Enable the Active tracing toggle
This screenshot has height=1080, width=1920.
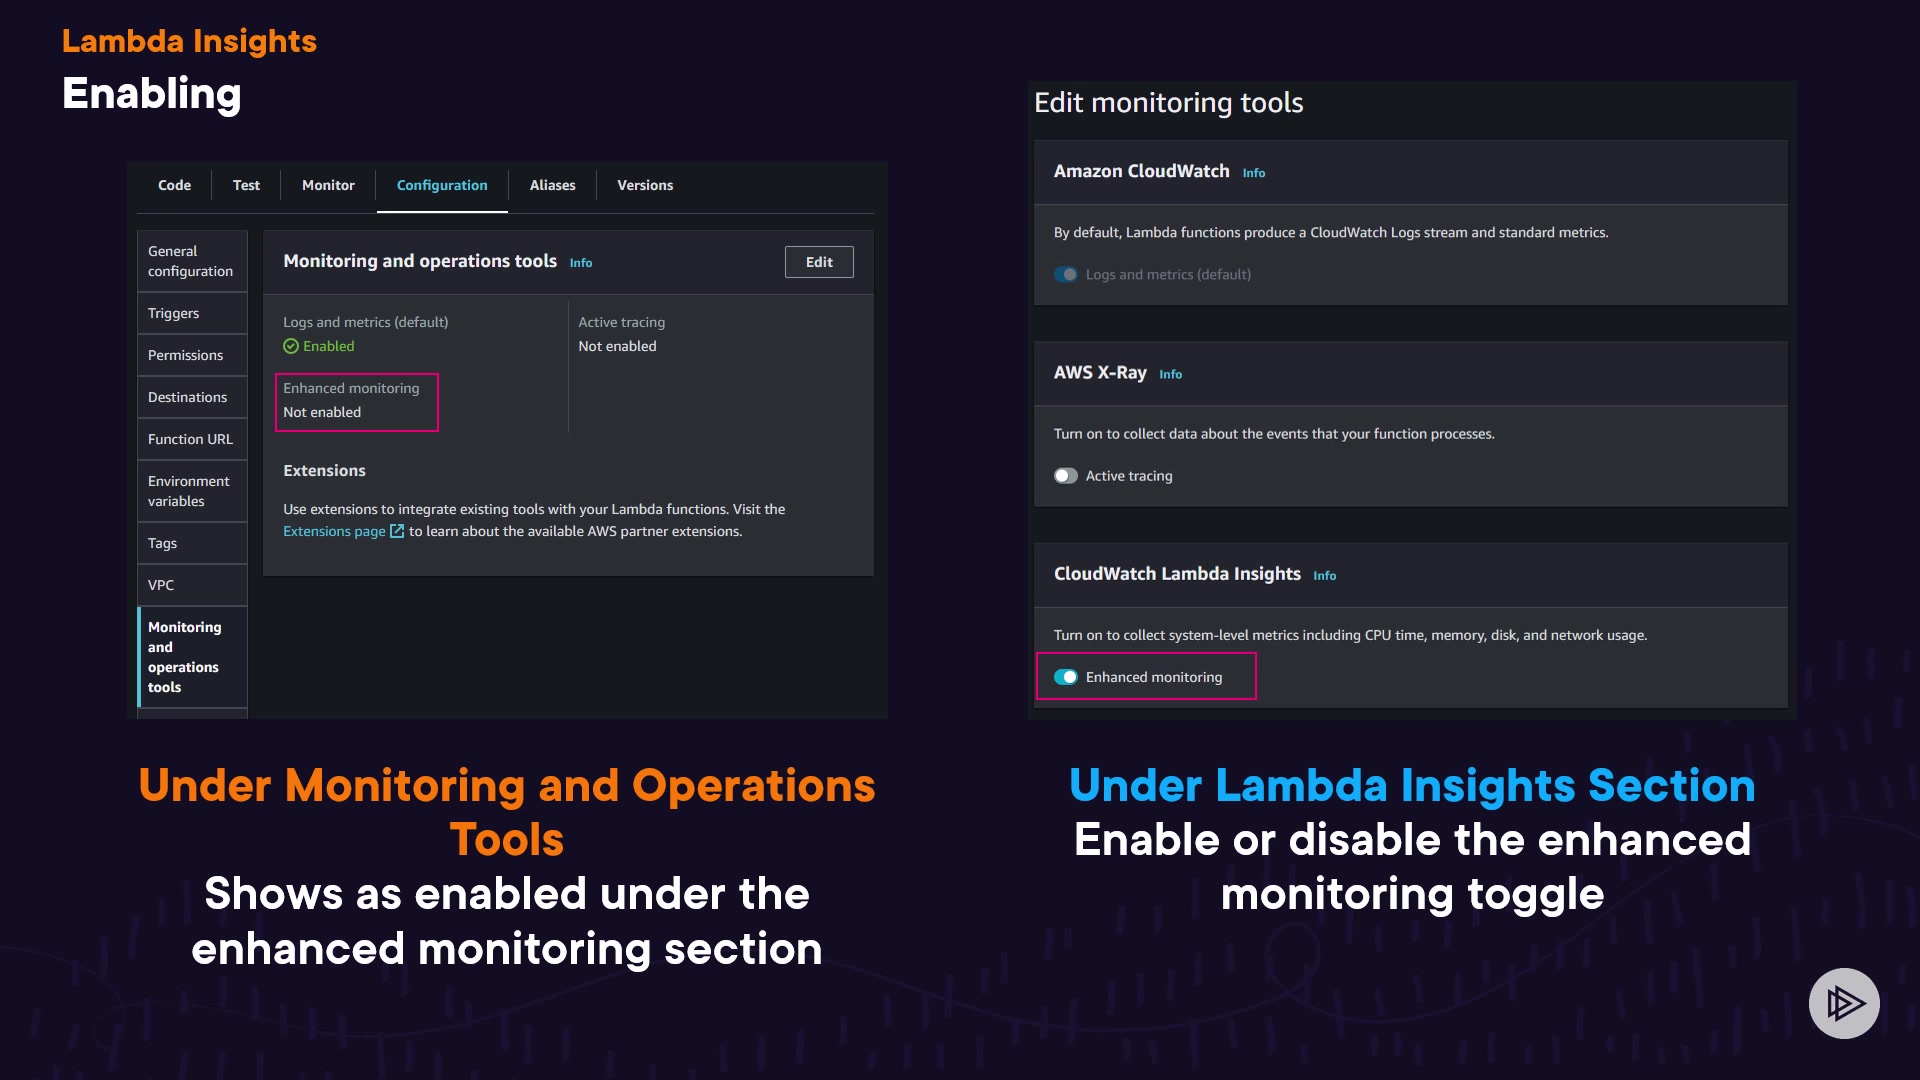point(1066,476)
